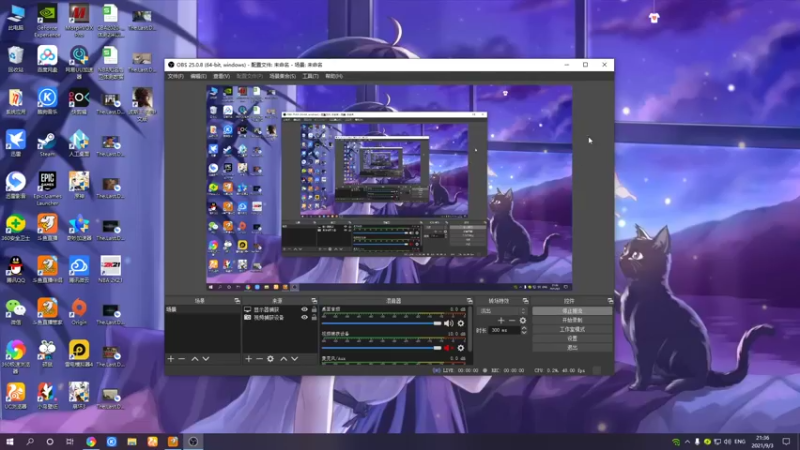Open source properties using the gear icon
This screenshot has height=450, width=800.
(270, 359)
